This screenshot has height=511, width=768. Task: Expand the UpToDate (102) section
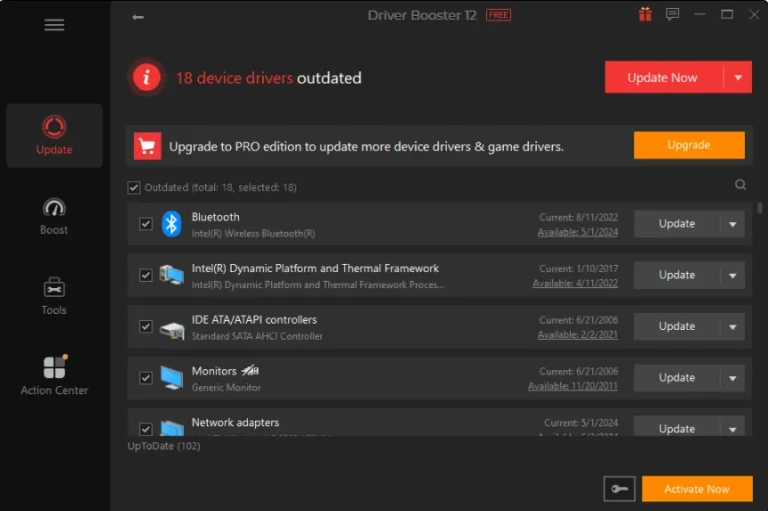164,446
